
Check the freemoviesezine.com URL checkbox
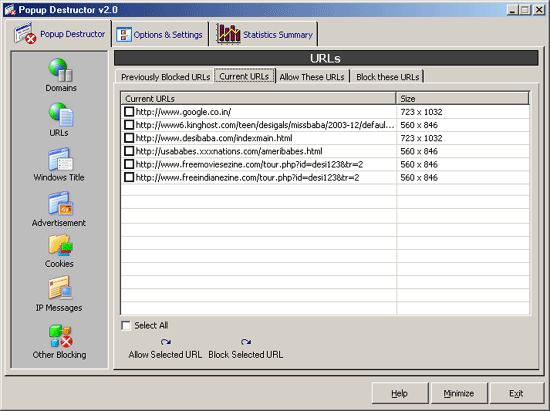click(x=129, y=164)
